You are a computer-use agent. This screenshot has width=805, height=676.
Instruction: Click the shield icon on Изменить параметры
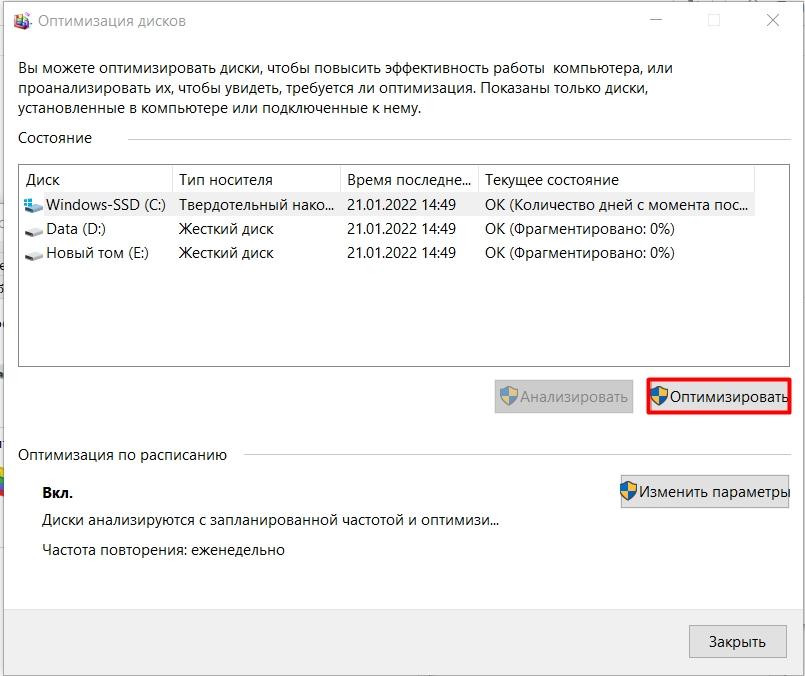[x=628, y=491]
